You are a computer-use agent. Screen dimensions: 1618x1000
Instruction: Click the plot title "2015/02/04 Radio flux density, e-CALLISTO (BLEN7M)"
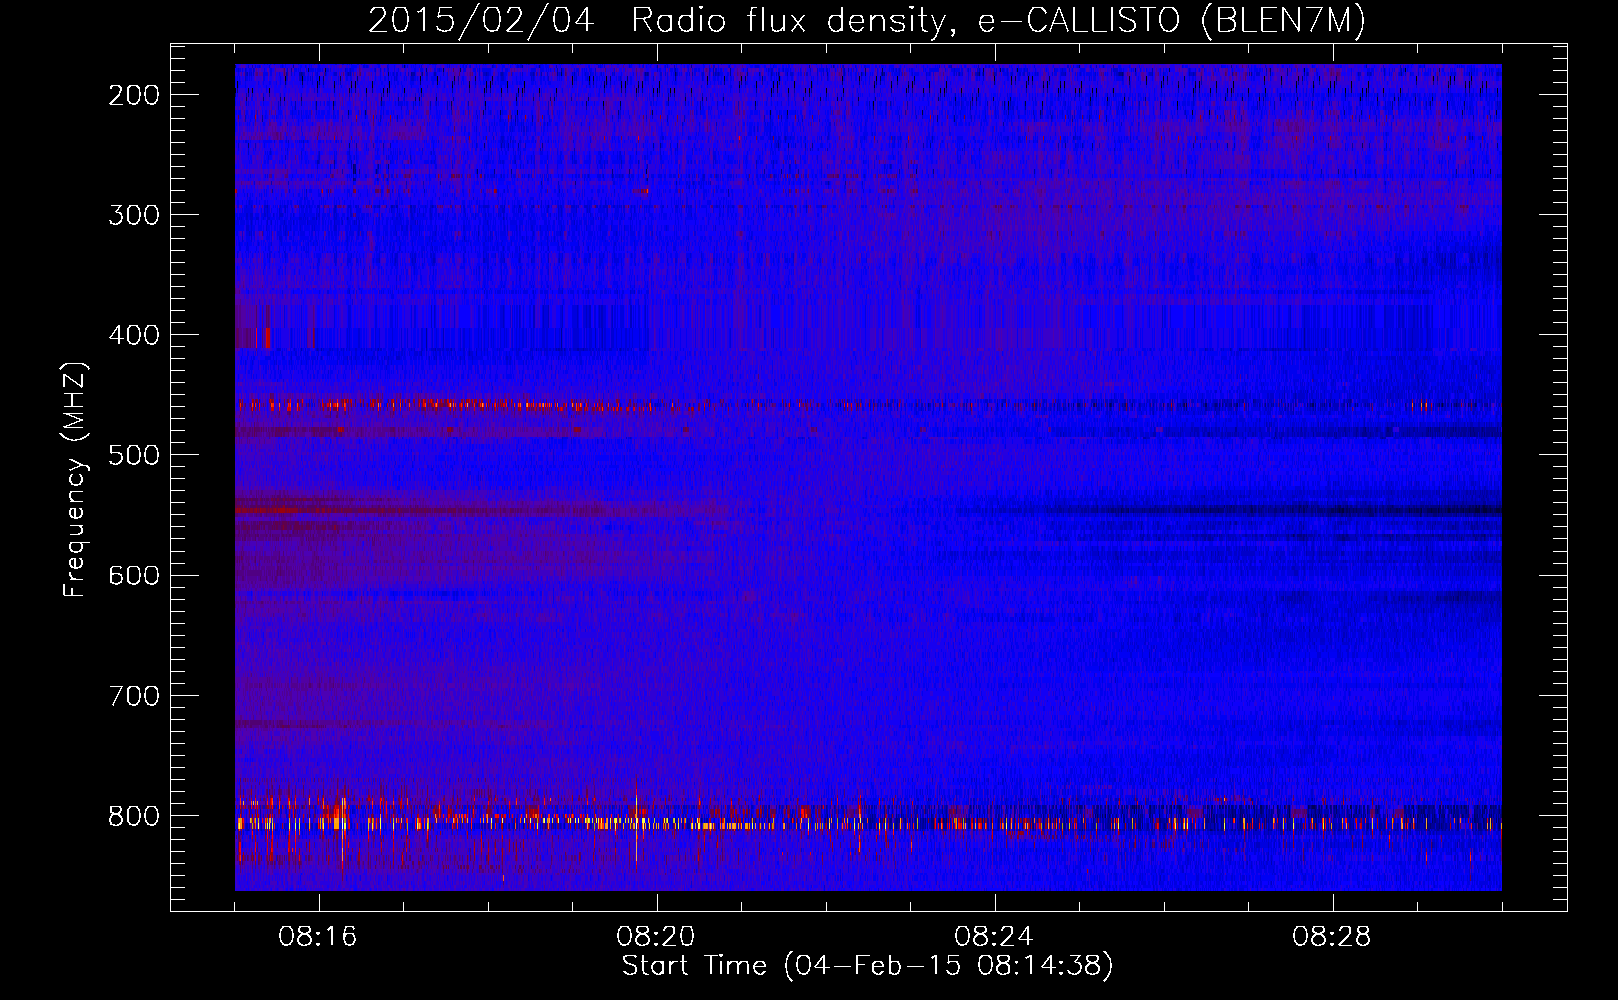(x=867, y=21)
